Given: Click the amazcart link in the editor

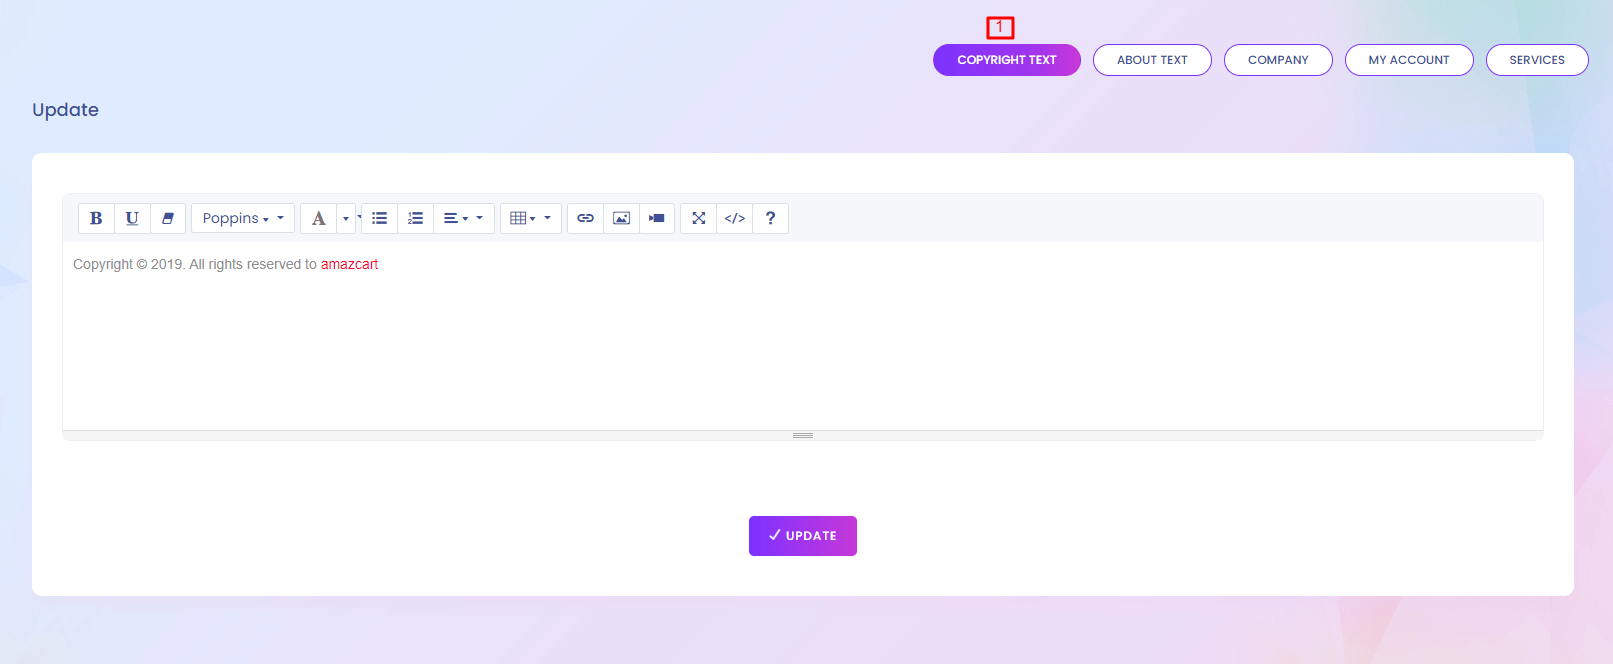Looking at the screenshot, I should [349, 265].
